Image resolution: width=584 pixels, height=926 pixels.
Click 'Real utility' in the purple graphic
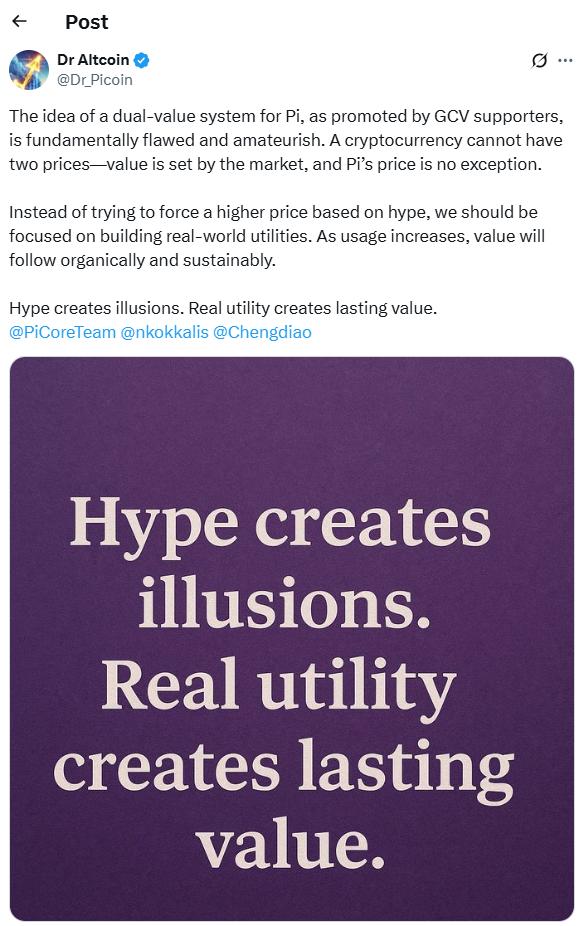(x=279, y=687)
